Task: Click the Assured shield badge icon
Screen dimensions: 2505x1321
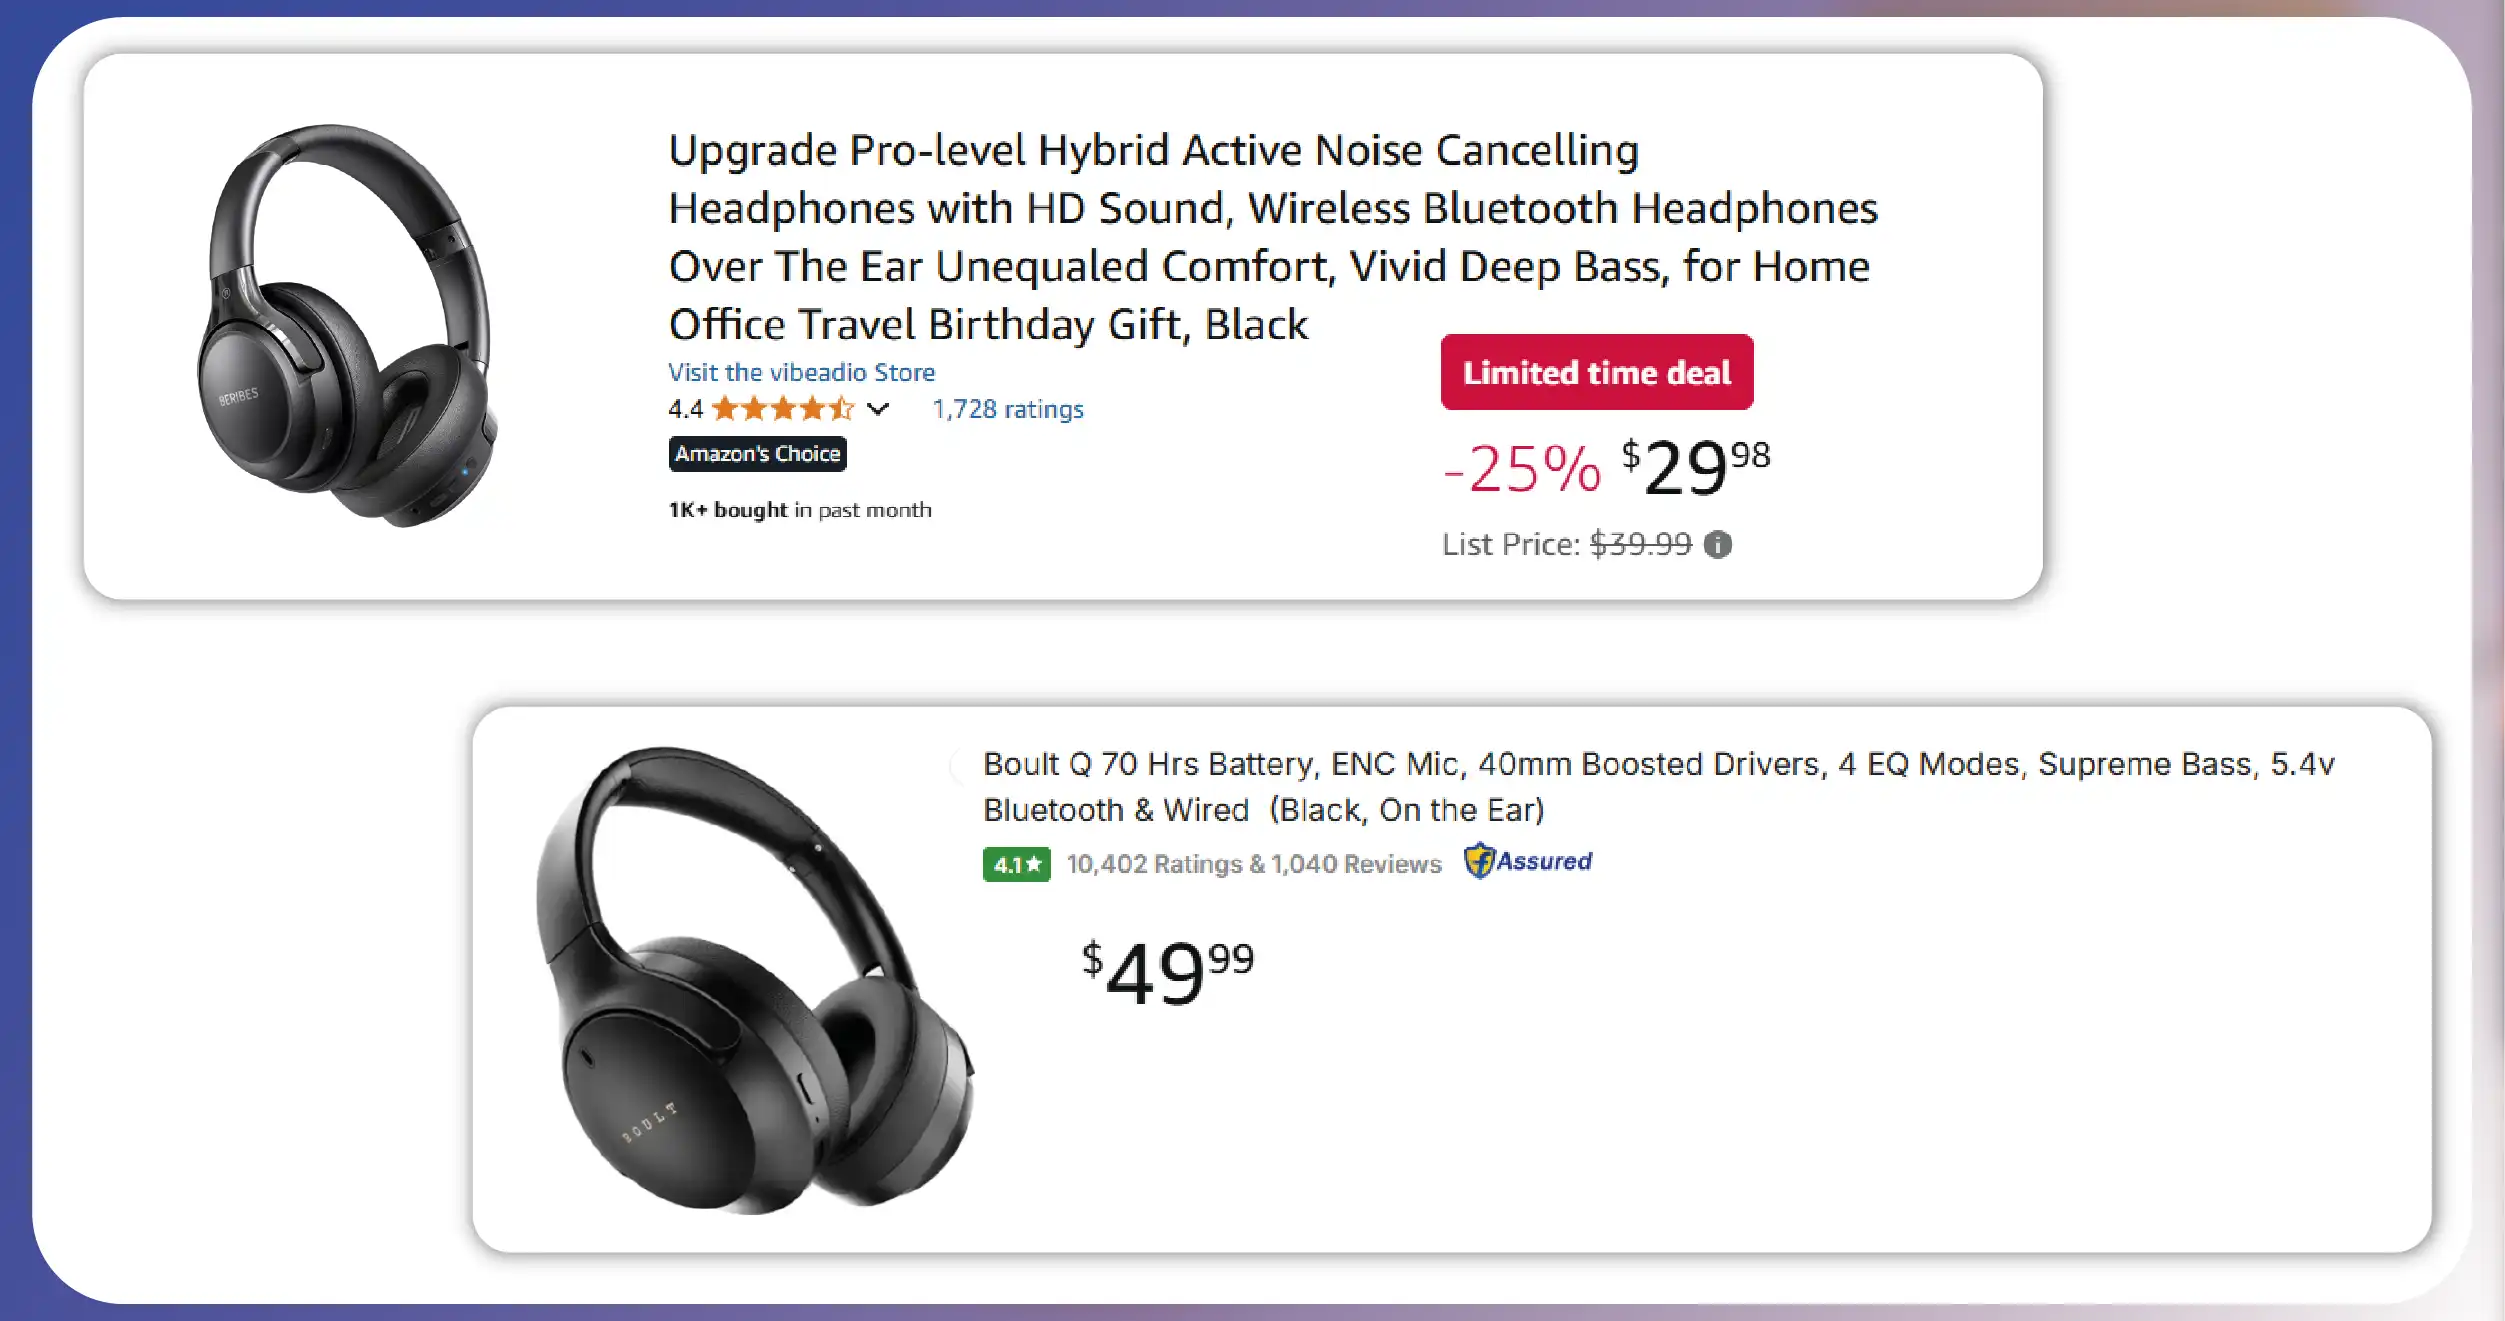Action: coord(1481,860)
